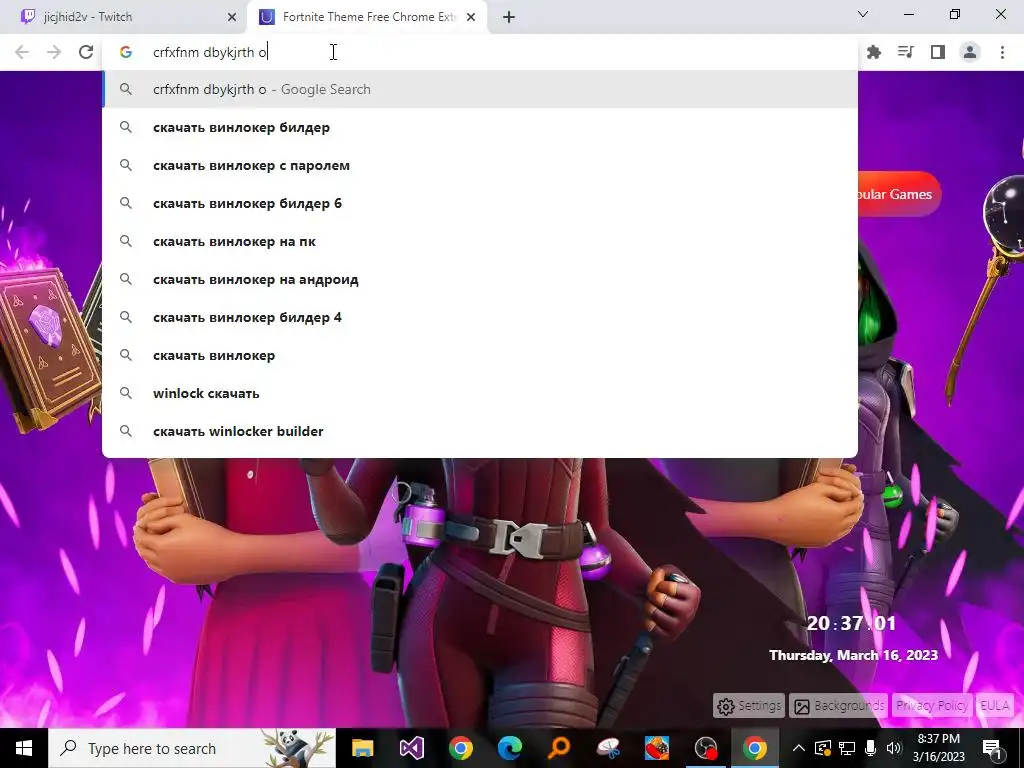Pick the plain 'скачать винлокер' suggestion
This screenshot has height=768, width=1024.
click(480, 355)
